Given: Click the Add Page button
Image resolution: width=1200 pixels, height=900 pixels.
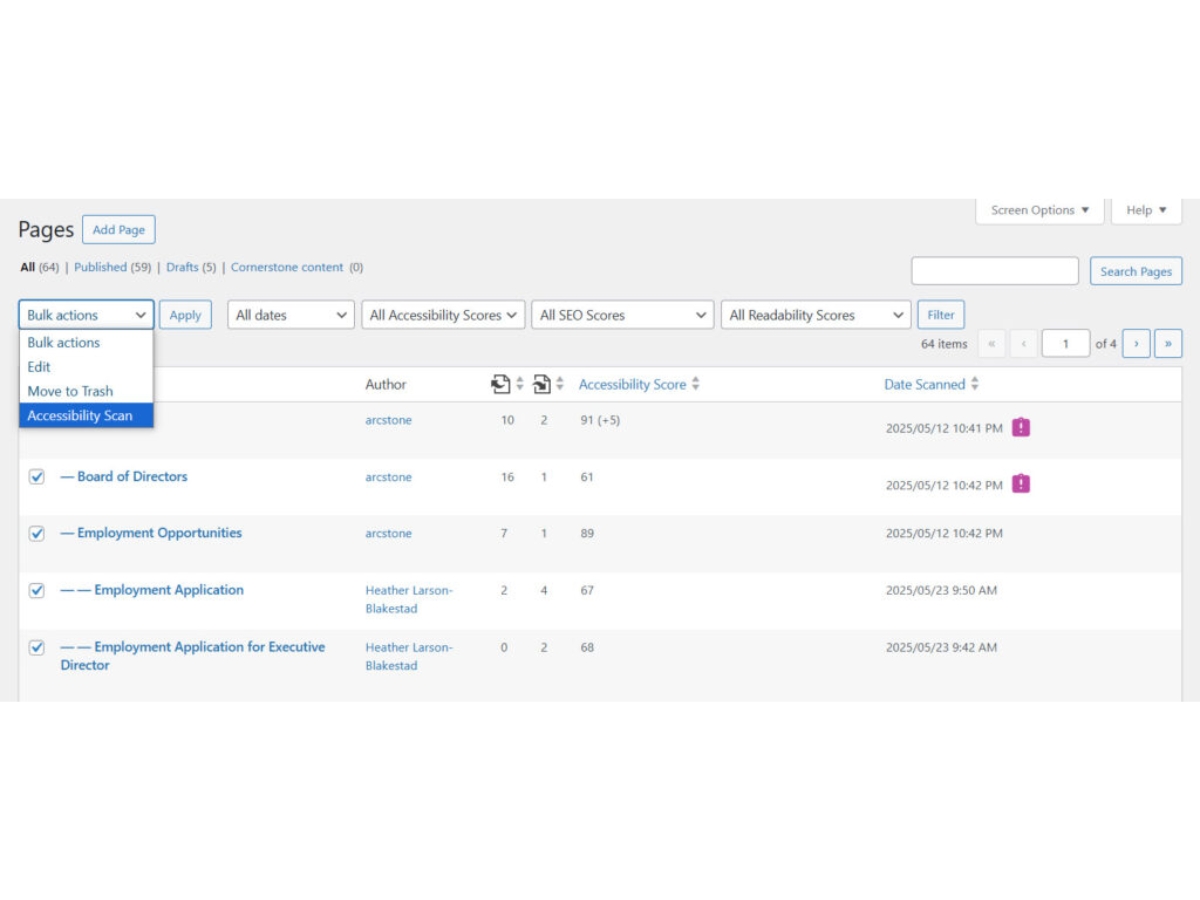Looking at the screenshot, I should [119, 230].
